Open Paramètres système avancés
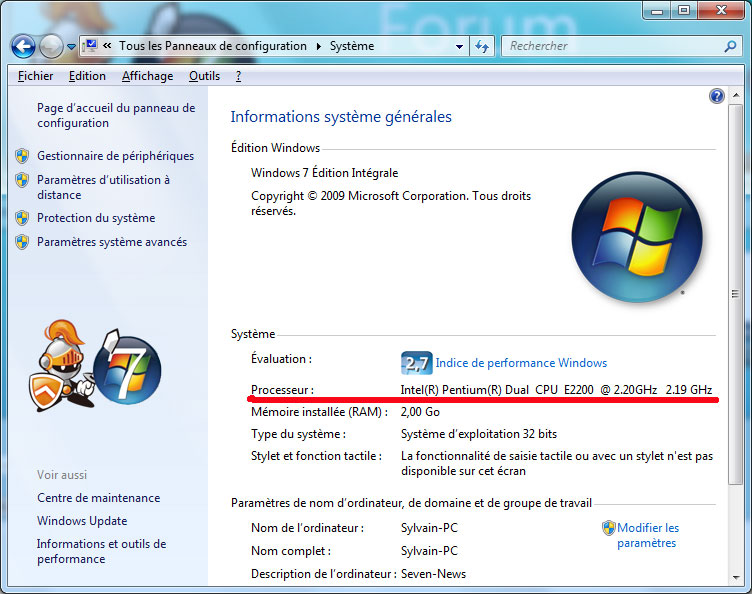The height and width of the screenshot is (594, 752). [112, 242]
